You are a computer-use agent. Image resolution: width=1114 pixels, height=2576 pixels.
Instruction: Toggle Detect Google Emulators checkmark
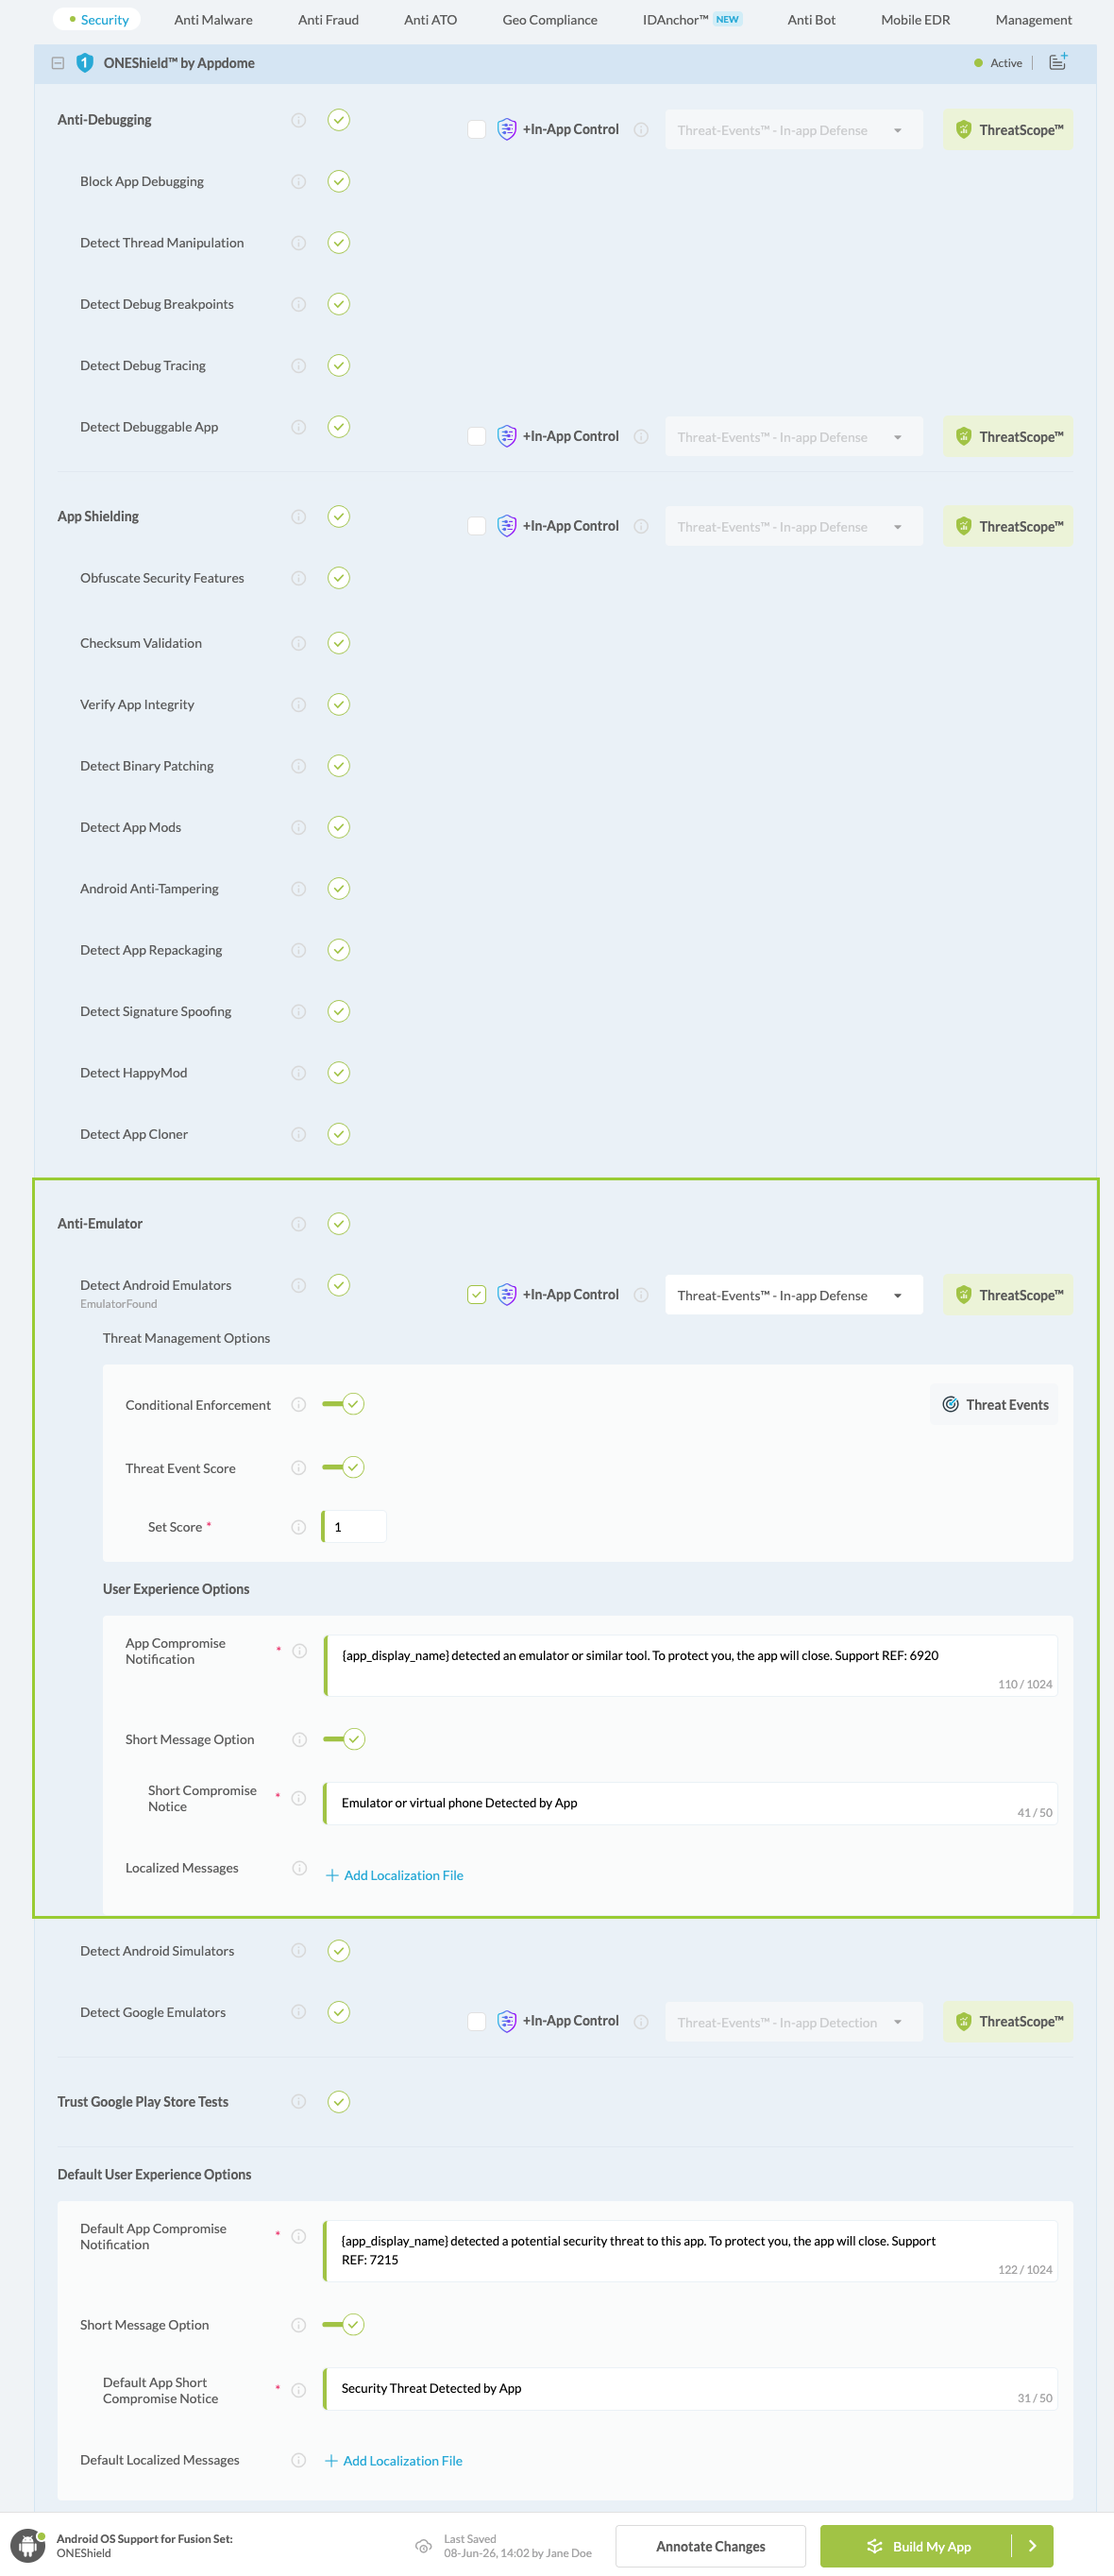(339, 2012)
